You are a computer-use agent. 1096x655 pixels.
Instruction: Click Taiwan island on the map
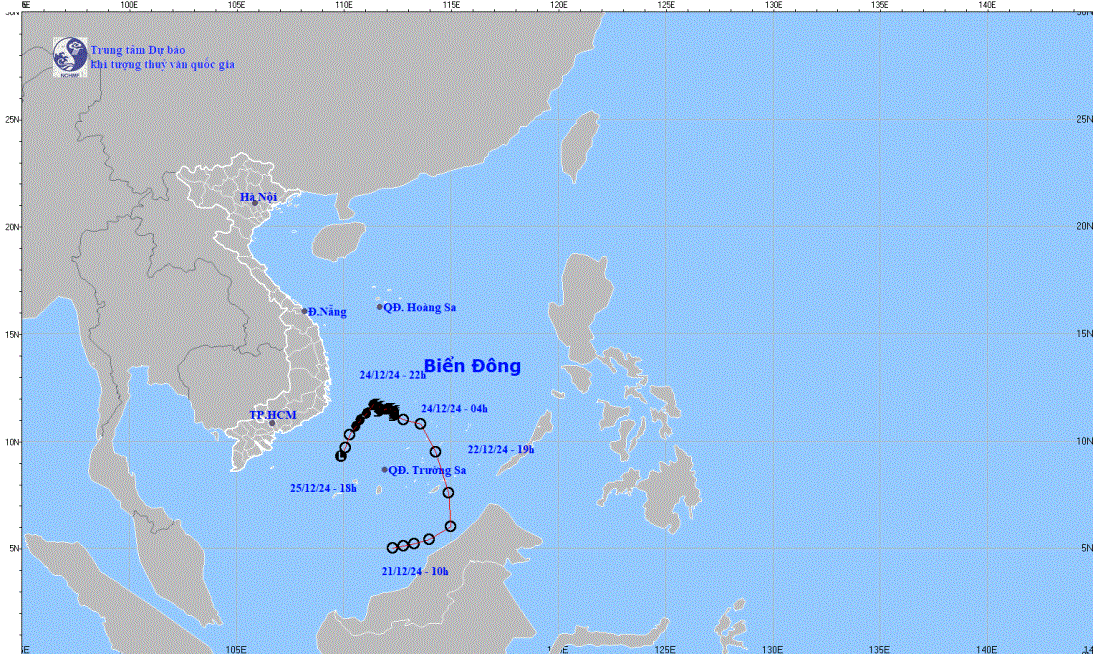[x=579, y=147]
